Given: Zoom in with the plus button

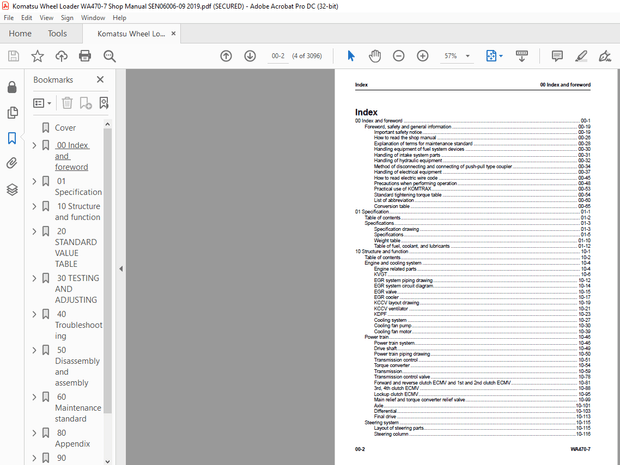Looking at the screenshot, I should tap(423, 56).
